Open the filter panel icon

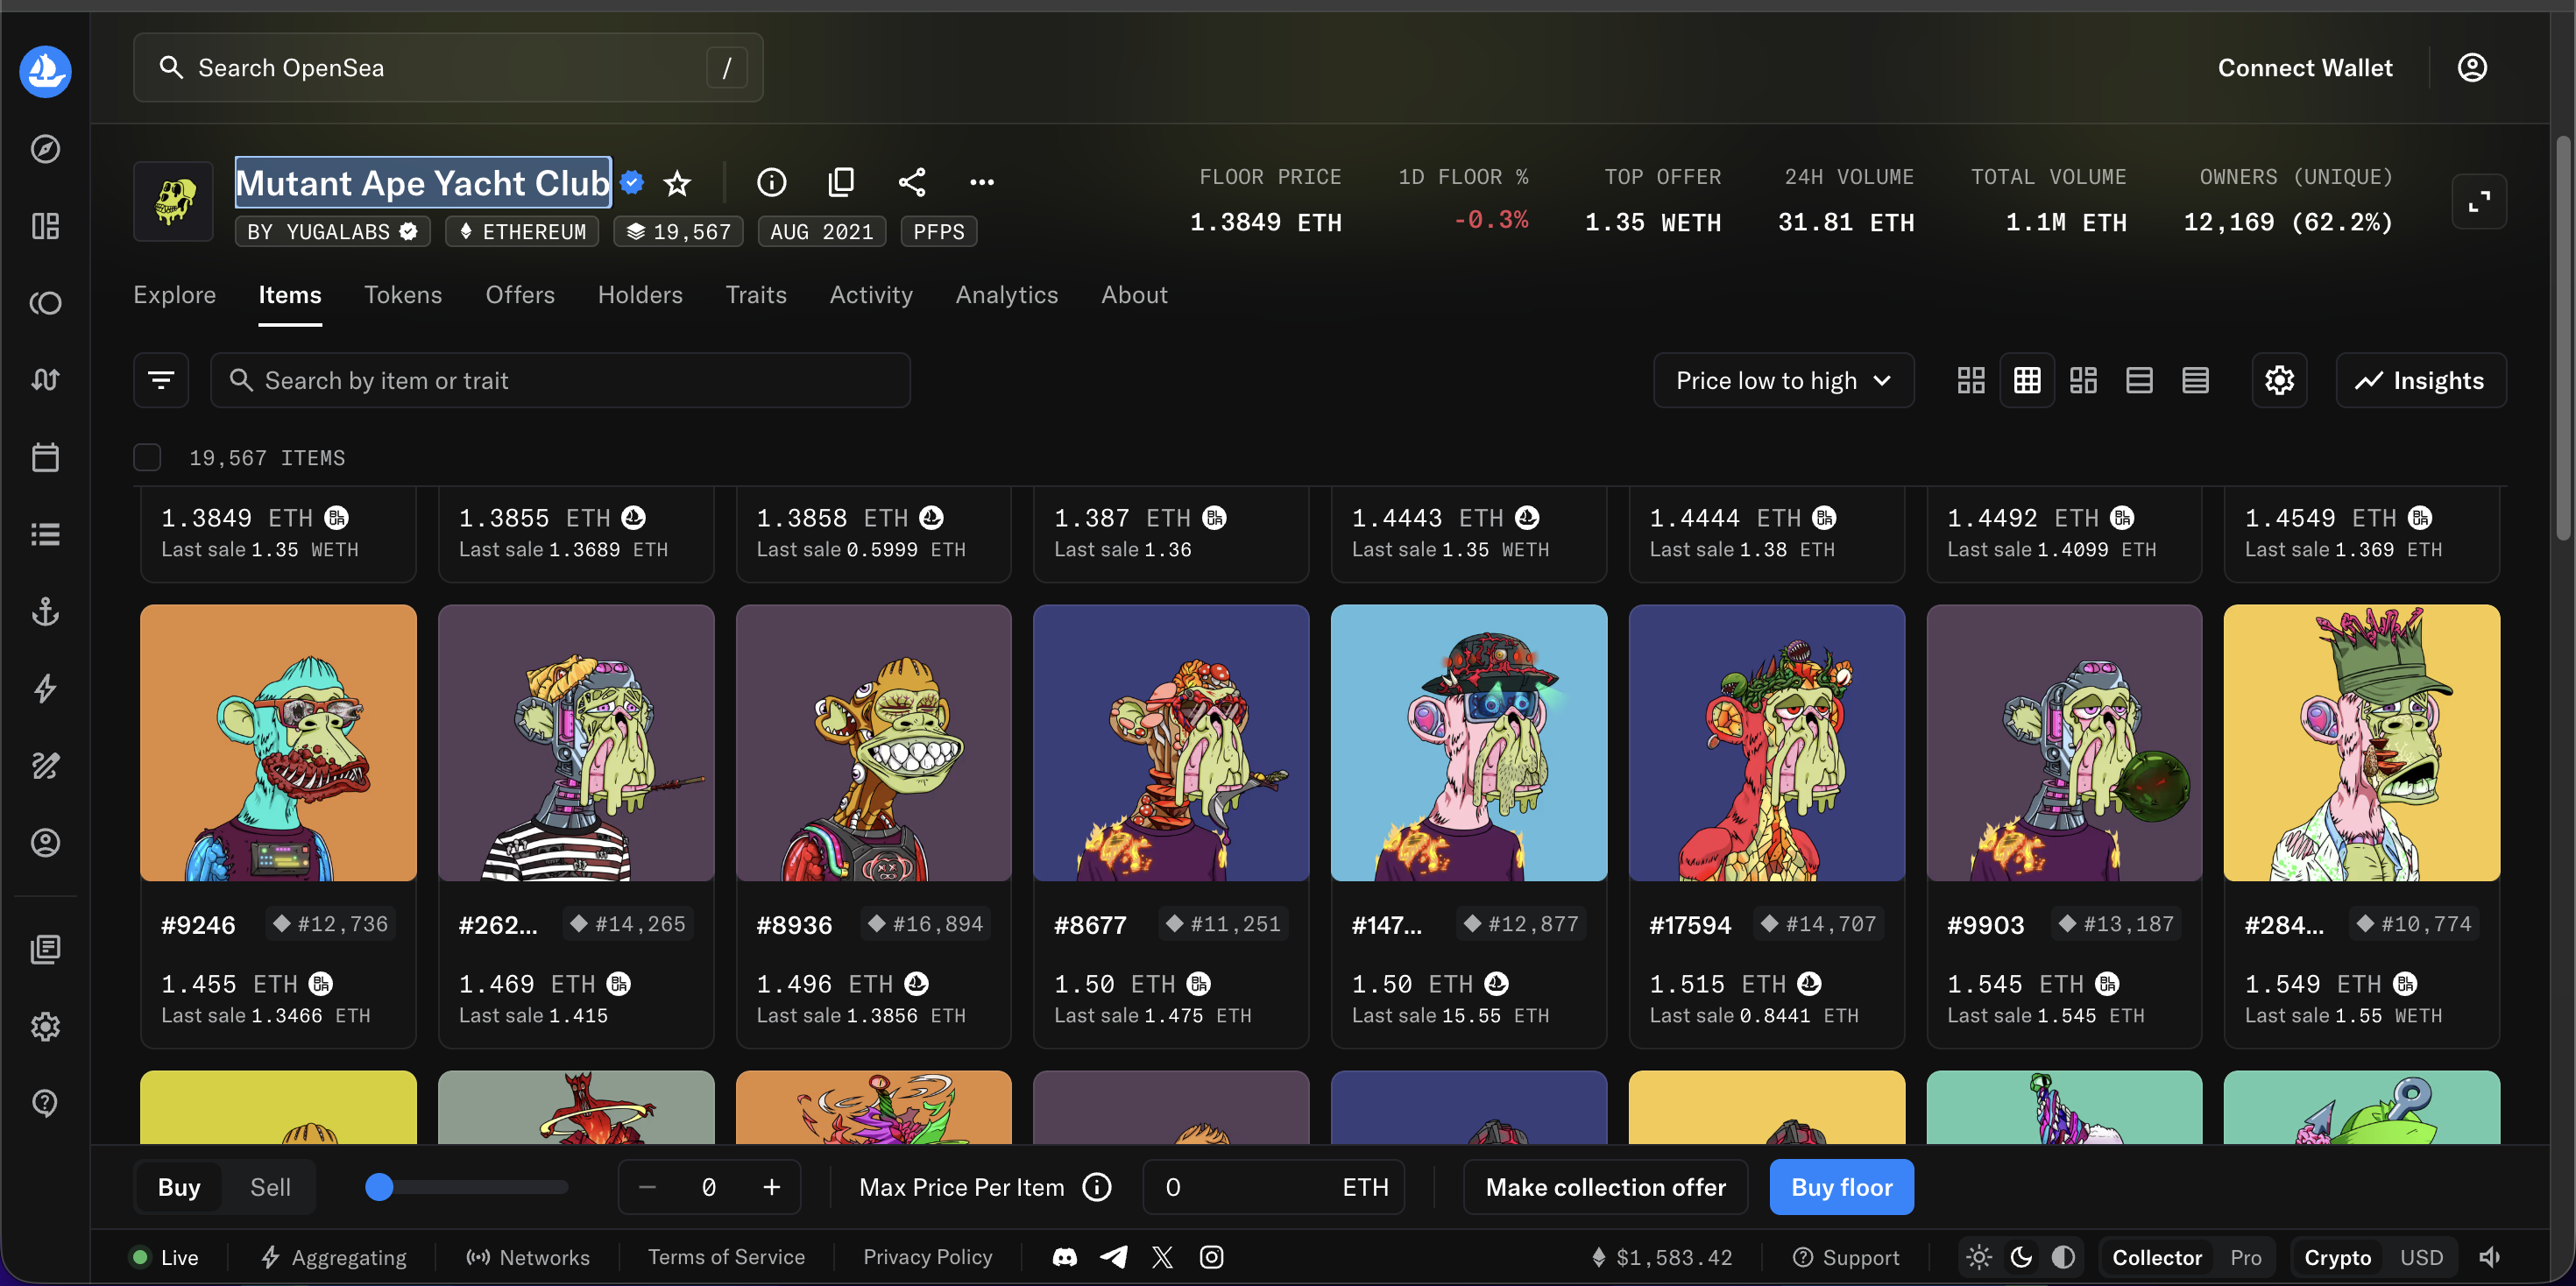(161, 380)
